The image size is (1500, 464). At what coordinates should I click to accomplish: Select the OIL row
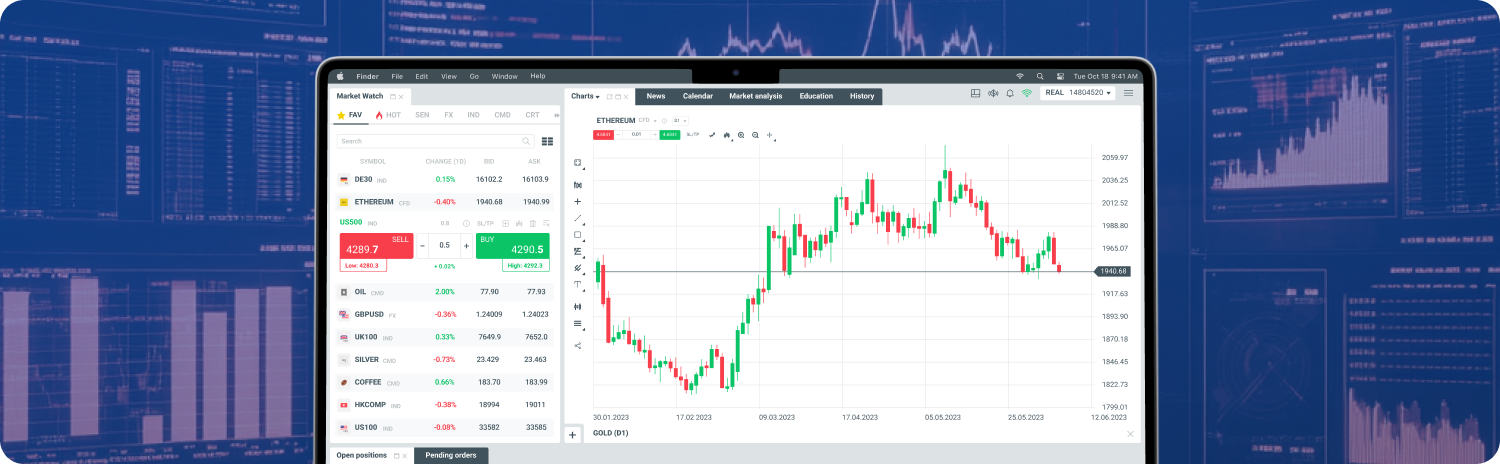444,292
